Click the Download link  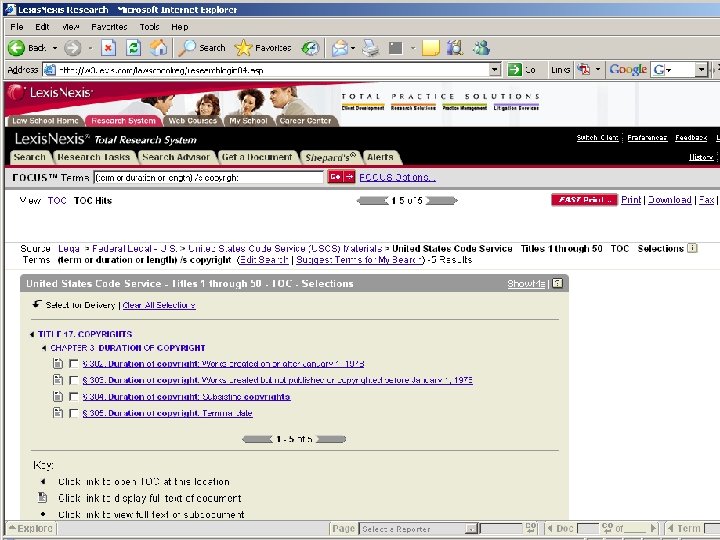click(669, 200)
